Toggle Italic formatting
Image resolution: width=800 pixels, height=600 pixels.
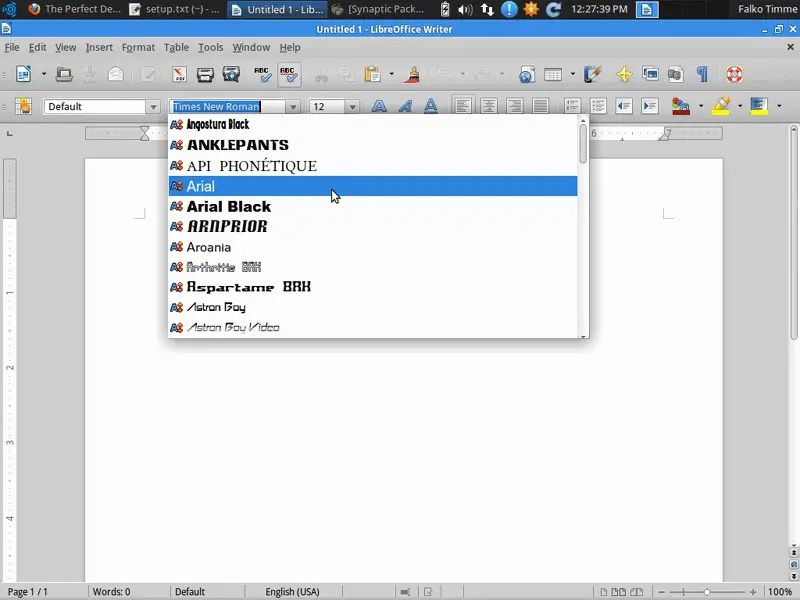(x=405, y=106)
